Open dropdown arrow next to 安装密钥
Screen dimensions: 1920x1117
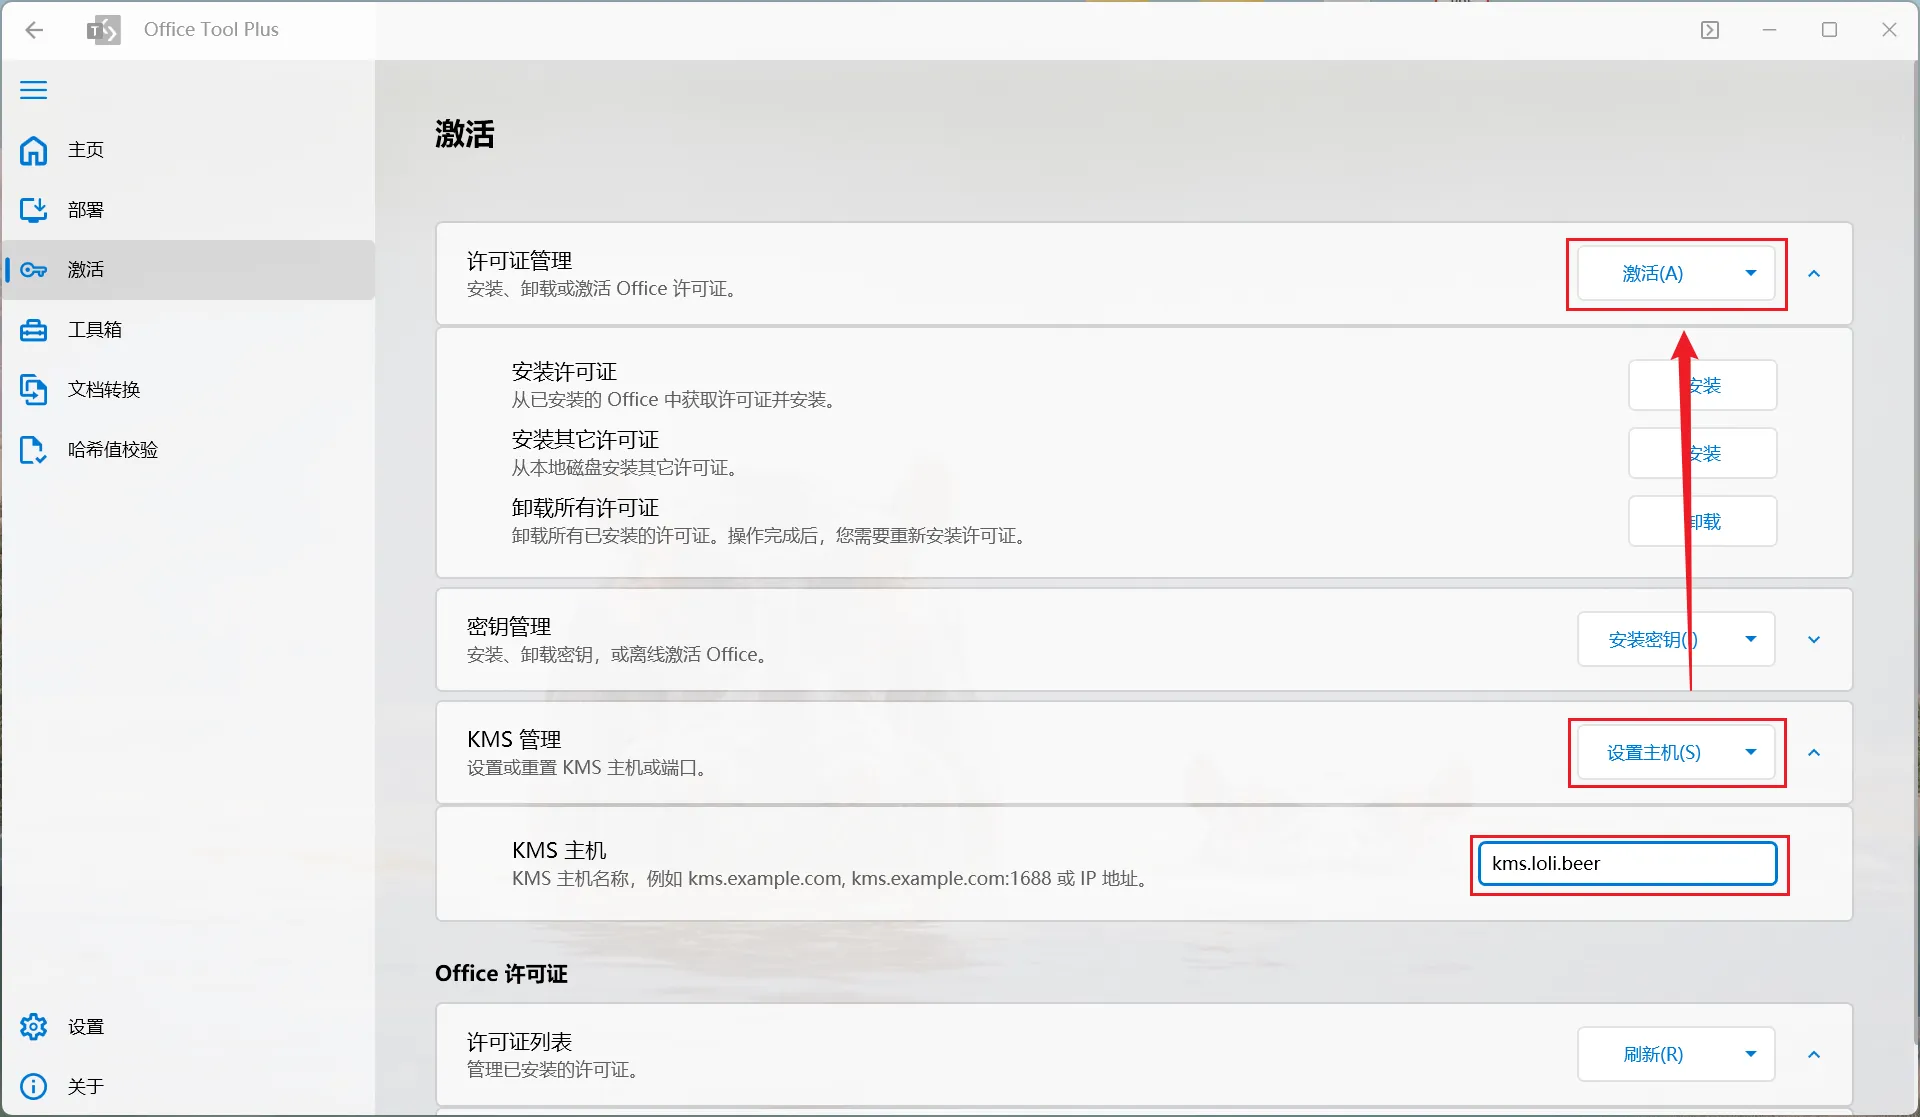coord(1750,639)
